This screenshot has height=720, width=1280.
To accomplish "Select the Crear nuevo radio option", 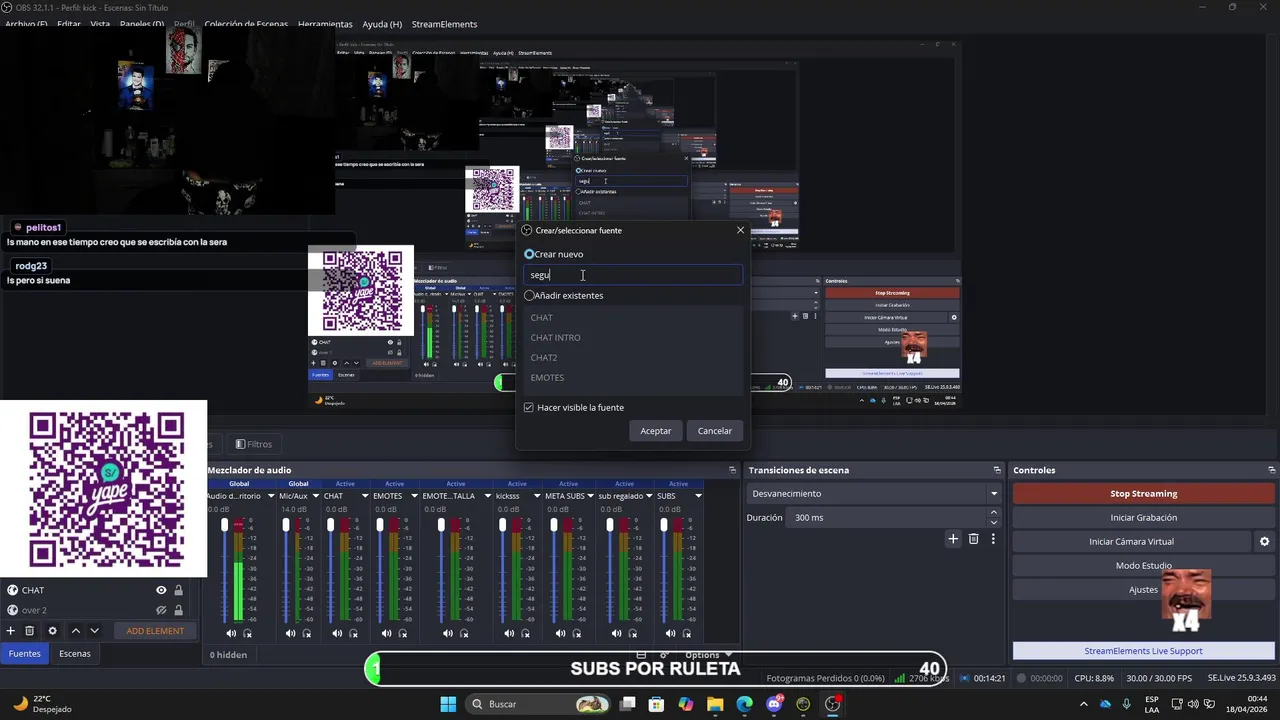I will [x=530, y=254].
